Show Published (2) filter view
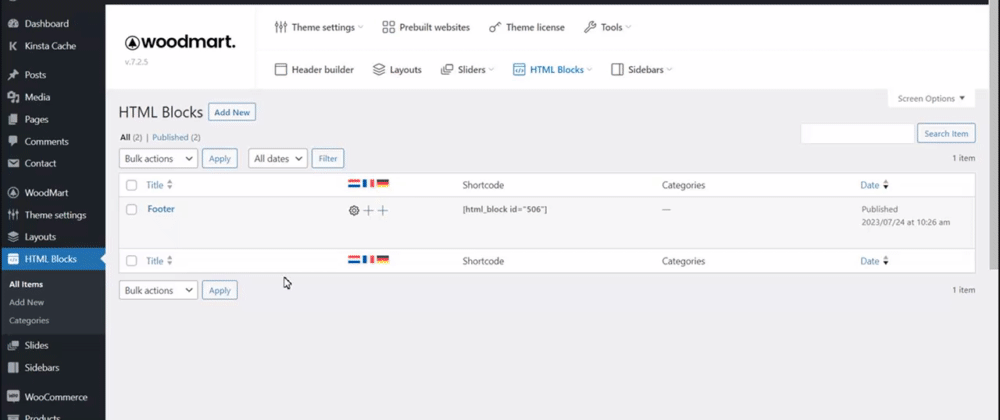The width and height of the screenshot is (1000, 420). pos(177,137)
